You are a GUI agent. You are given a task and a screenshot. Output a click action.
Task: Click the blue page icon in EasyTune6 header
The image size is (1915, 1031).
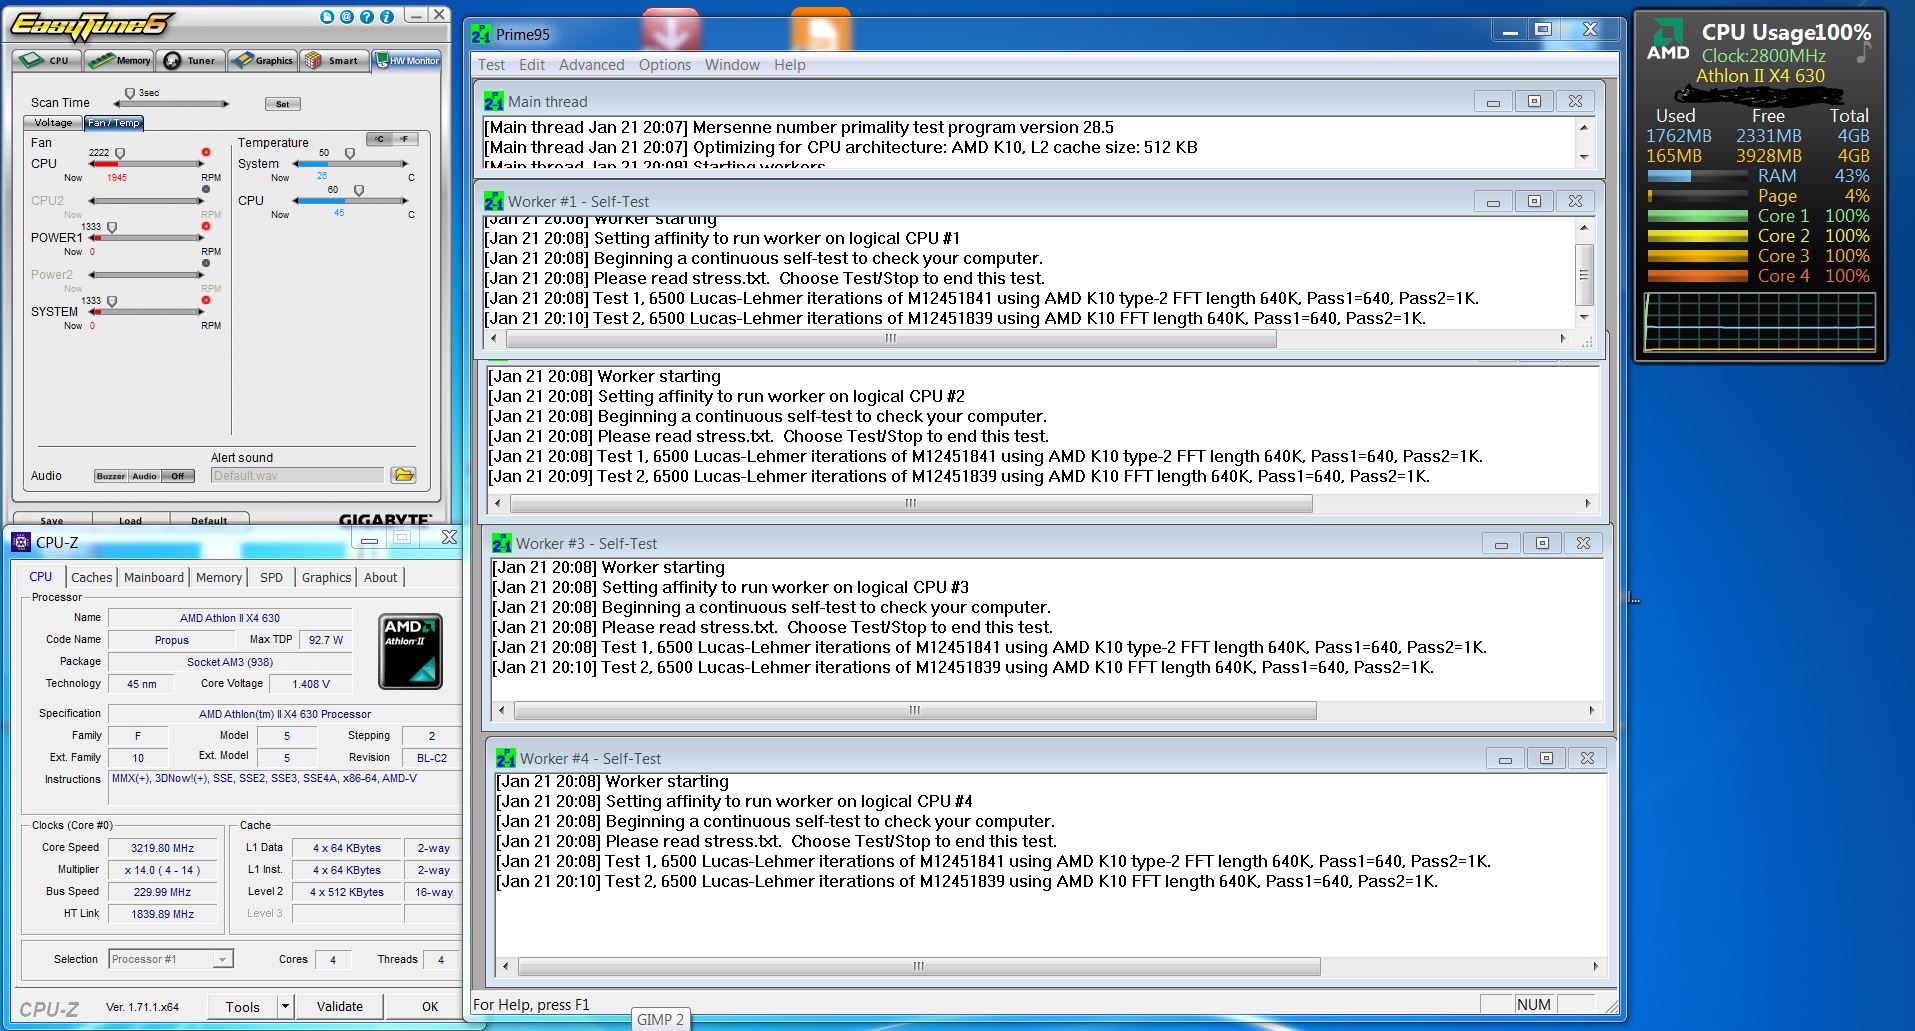point(327,17)
